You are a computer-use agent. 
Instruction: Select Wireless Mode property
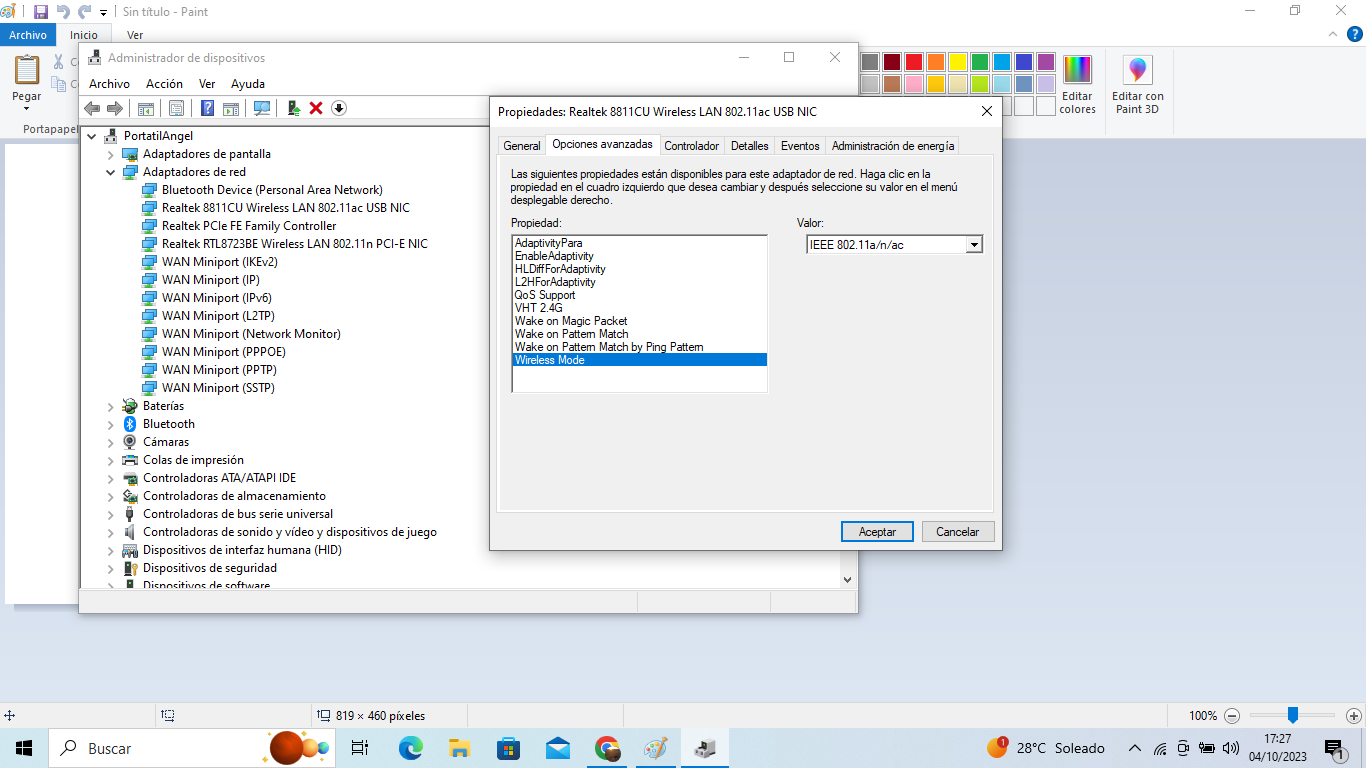[639, 360]
